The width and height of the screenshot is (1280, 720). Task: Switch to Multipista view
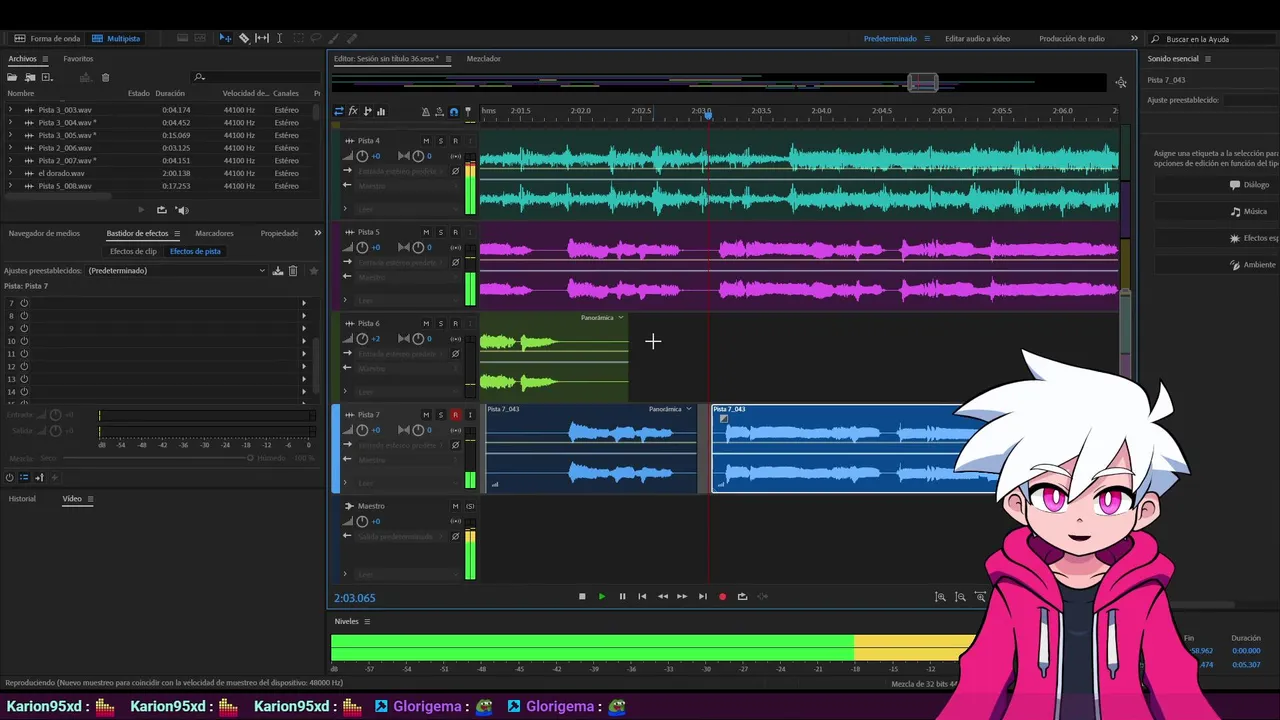pyautogui.click(x=116, y=39)
